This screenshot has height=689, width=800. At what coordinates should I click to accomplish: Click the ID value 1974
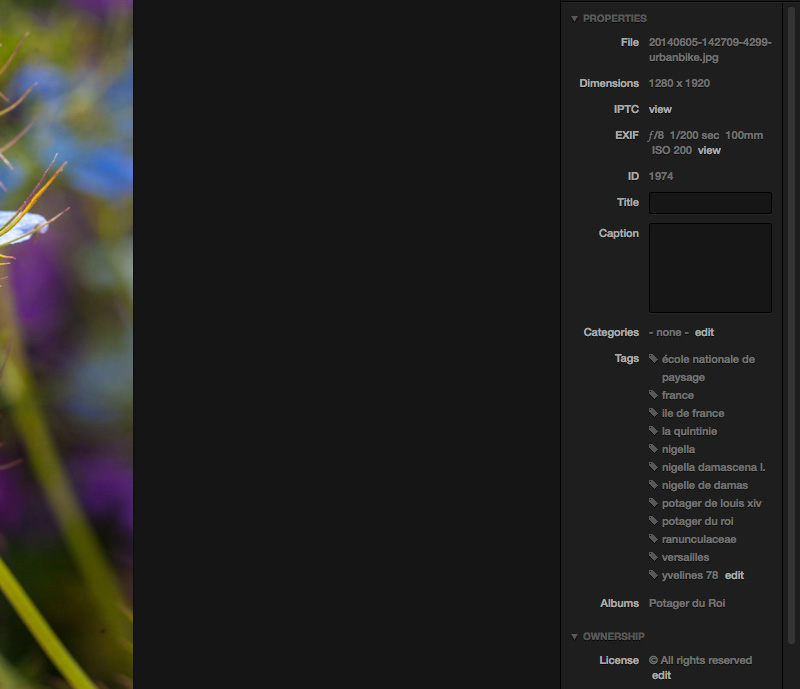[661, 176]
